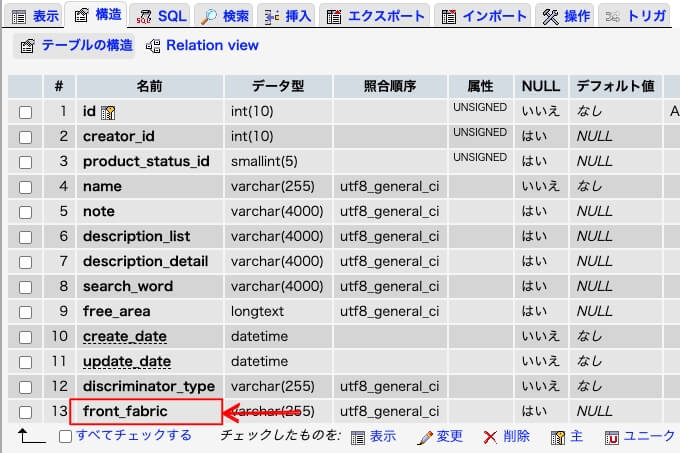
Task: Open the インポート tab
Action: tap(483, 16)
